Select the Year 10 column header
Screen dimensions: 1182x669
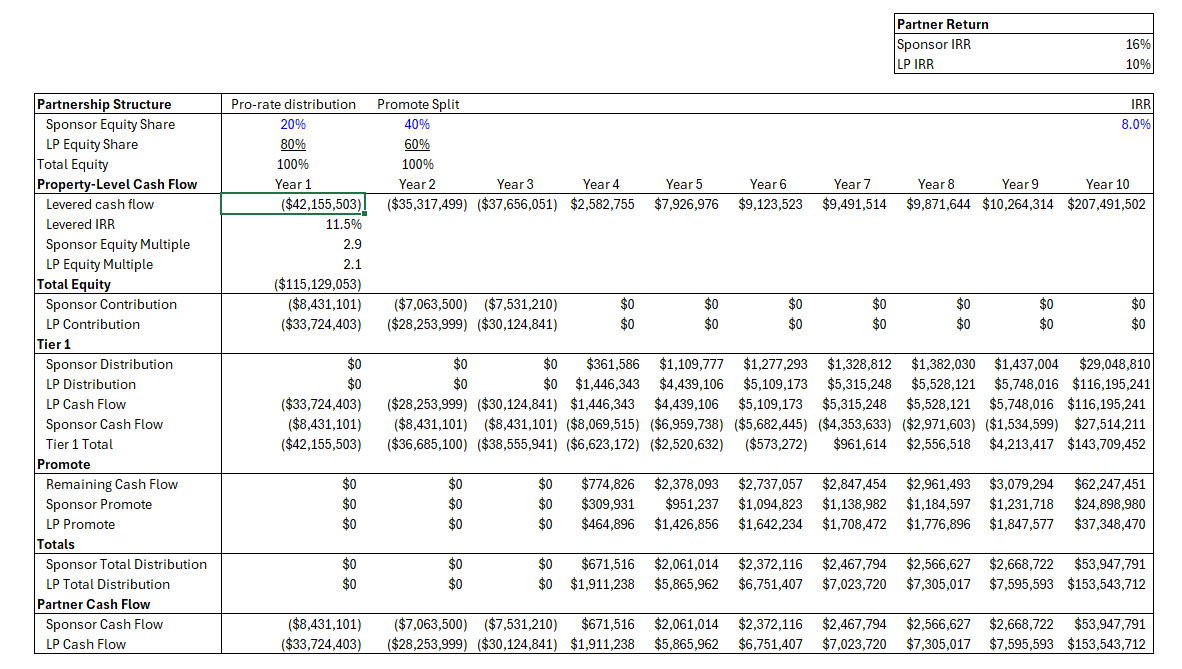[x=1107, y=184]
